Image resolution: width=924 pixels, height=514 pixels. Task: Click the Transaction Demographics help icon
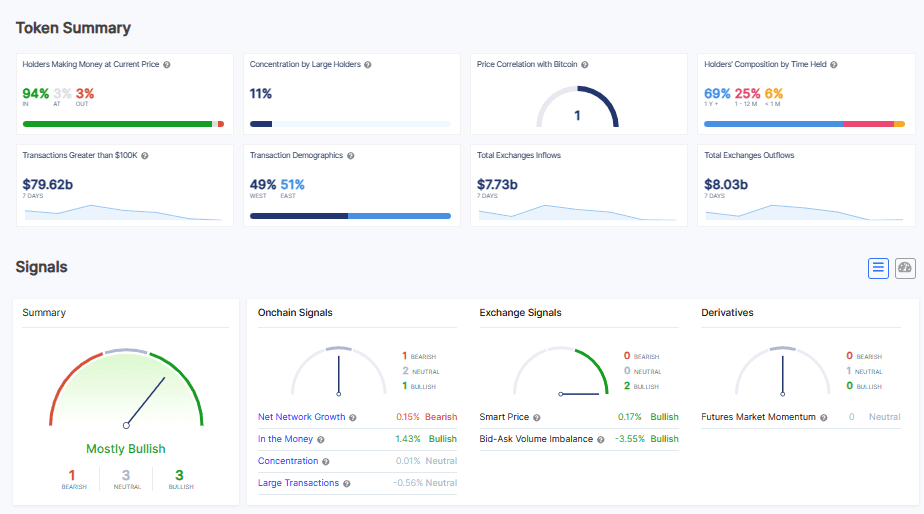click(x=351, y=156)
